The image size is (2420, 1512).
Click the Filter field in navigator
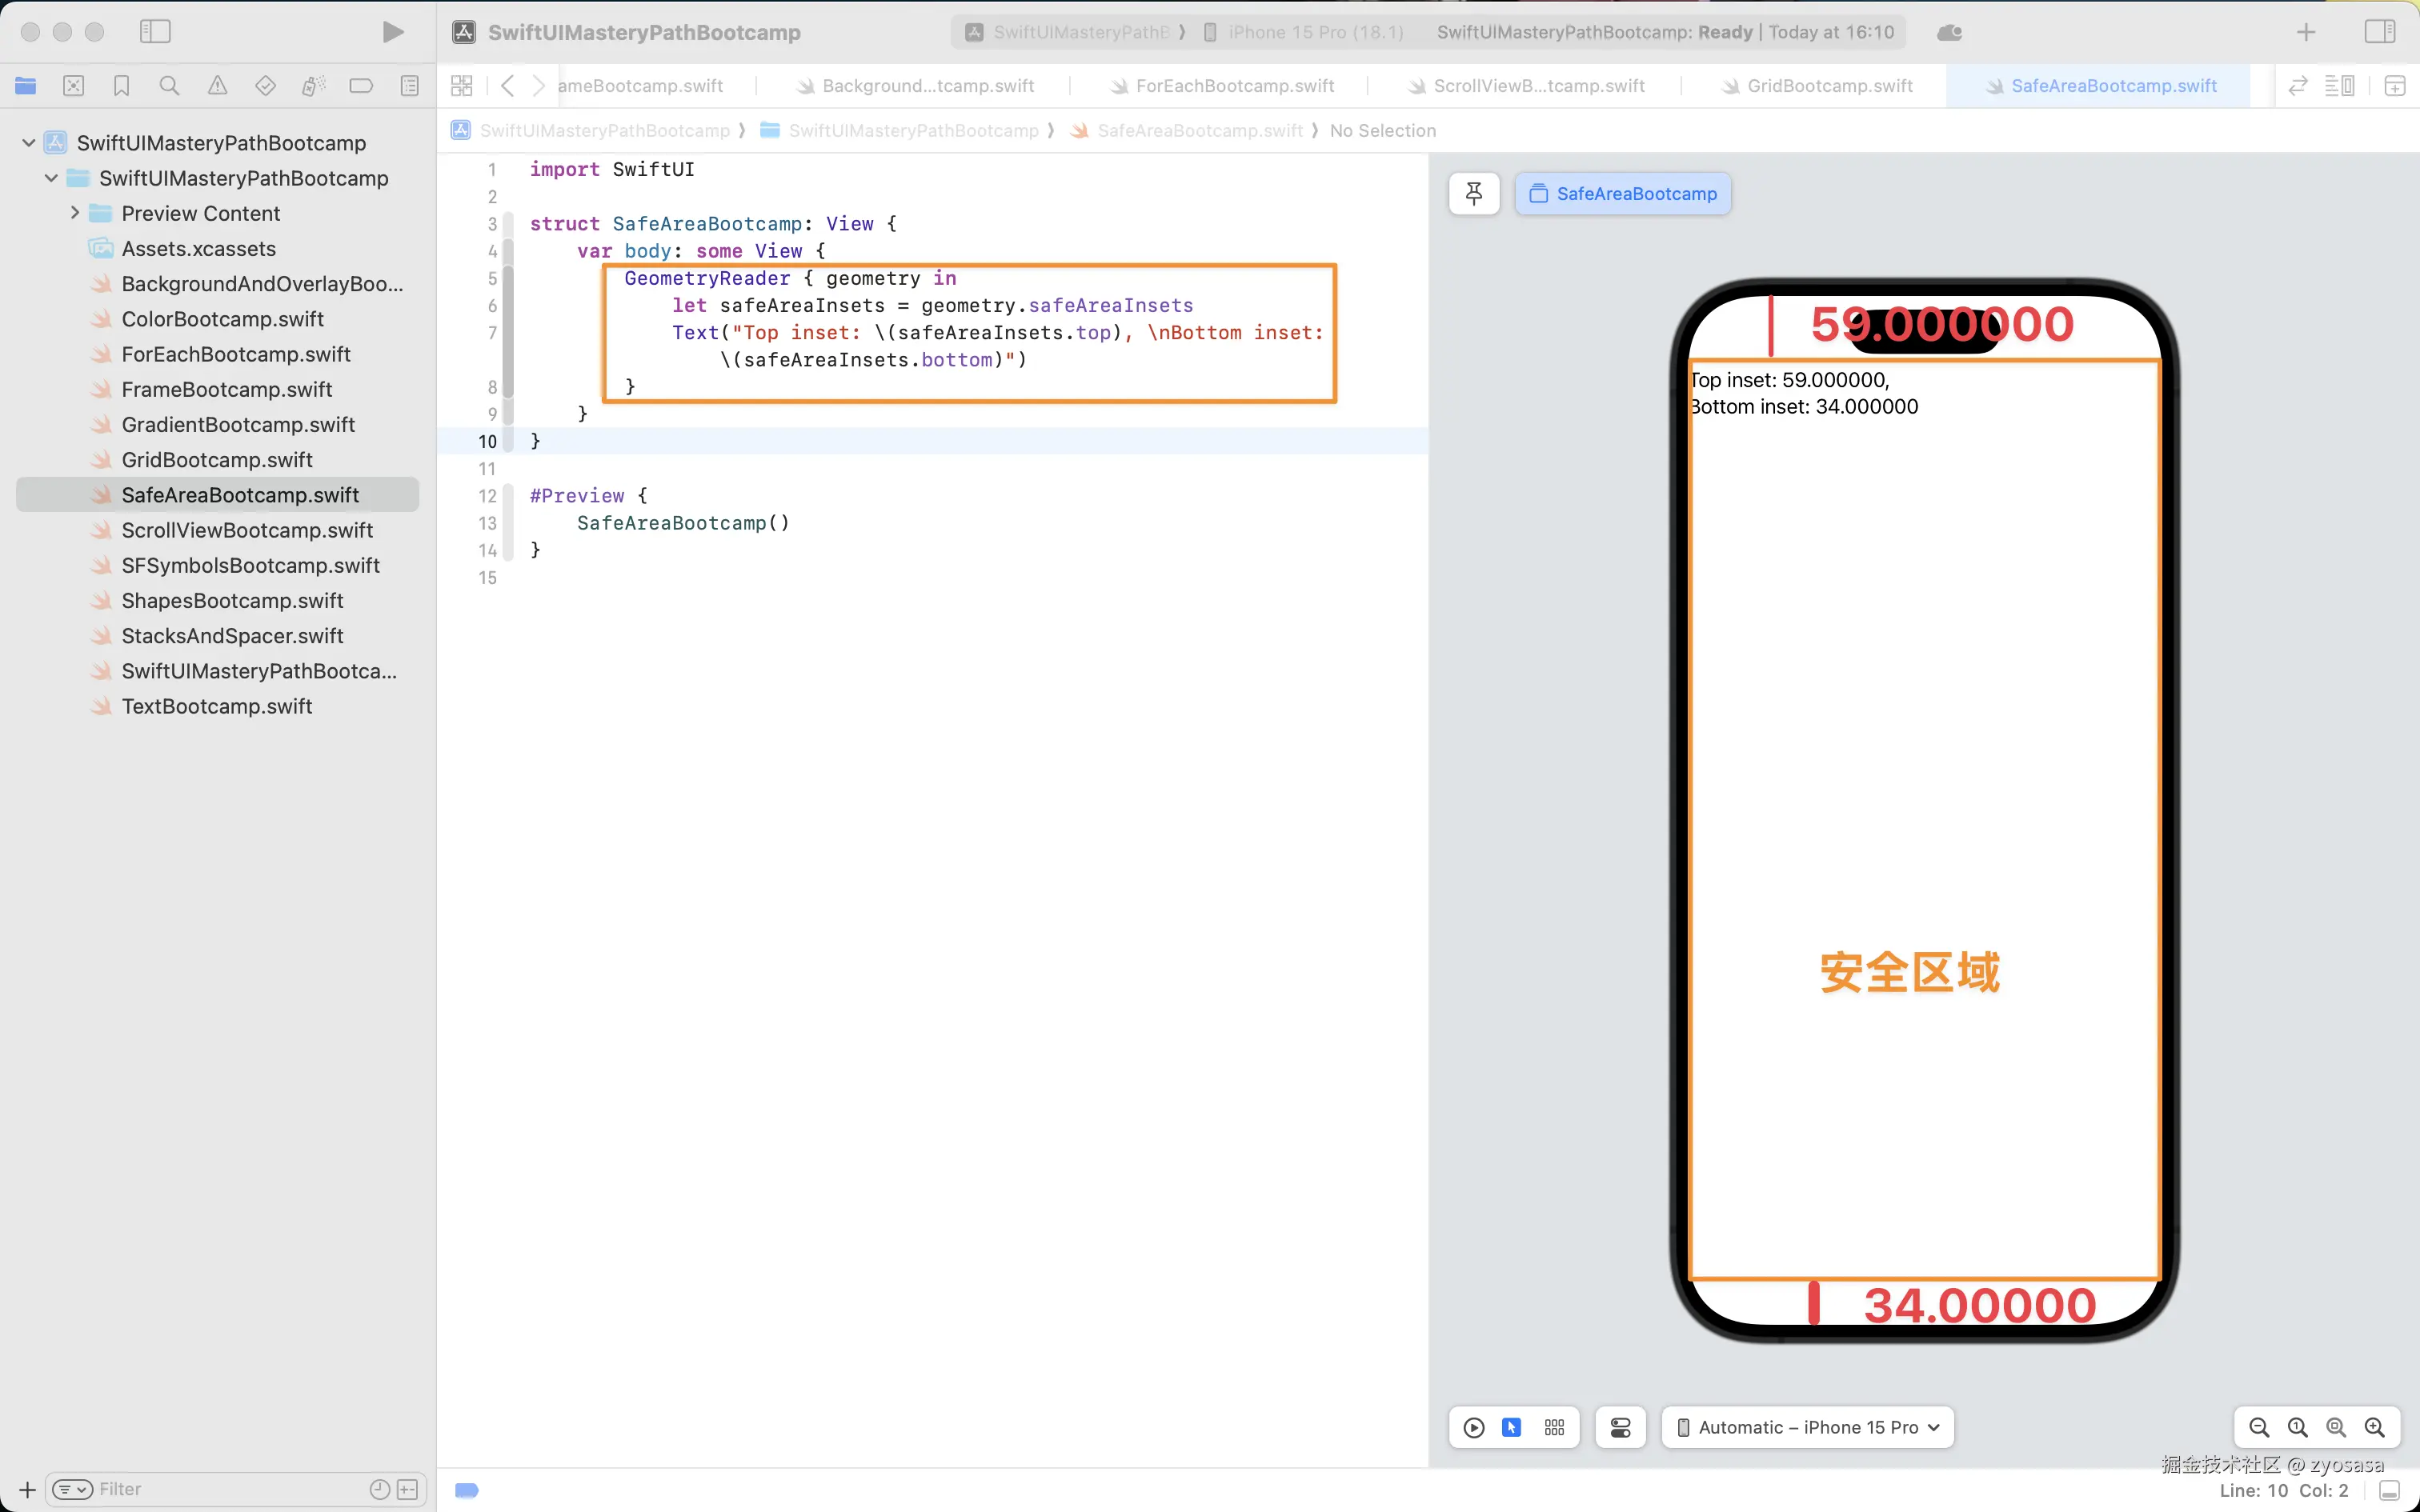click(230, 1489)
